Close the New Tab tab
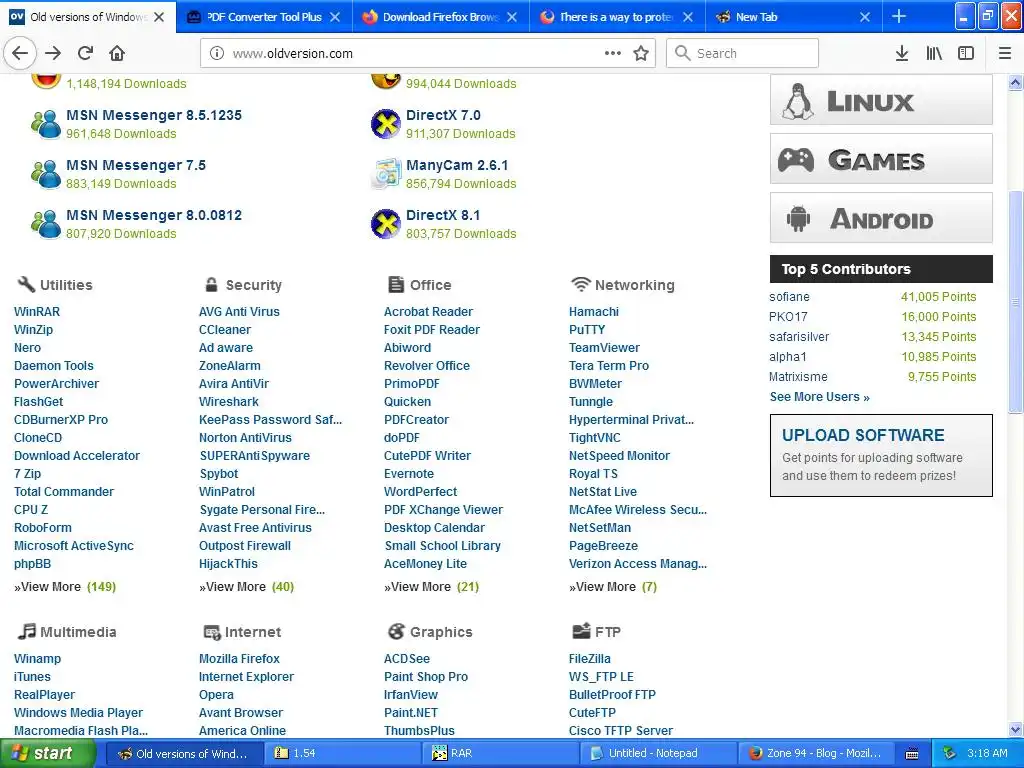The image size is (1024, 768). 865,17
